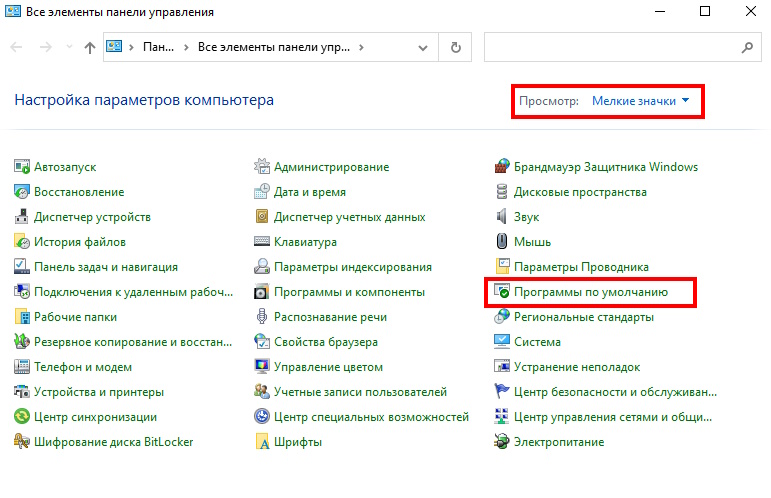The height and width of the screenshot is (498, 771).
Task: Open the Автозапуск icon
Action: click(22, 167)
